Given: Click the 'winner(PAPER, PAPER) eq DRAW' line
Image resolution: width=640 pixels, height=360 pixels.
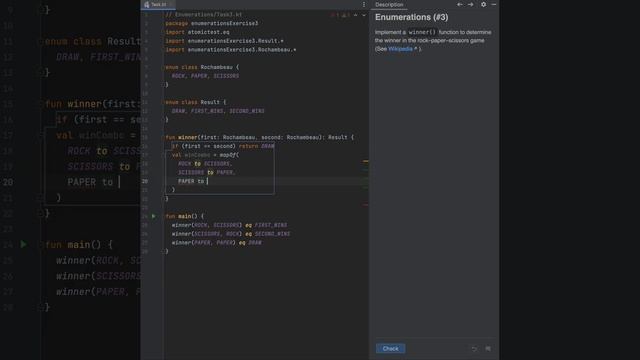Looking at the screenshot, I should 217,242.
